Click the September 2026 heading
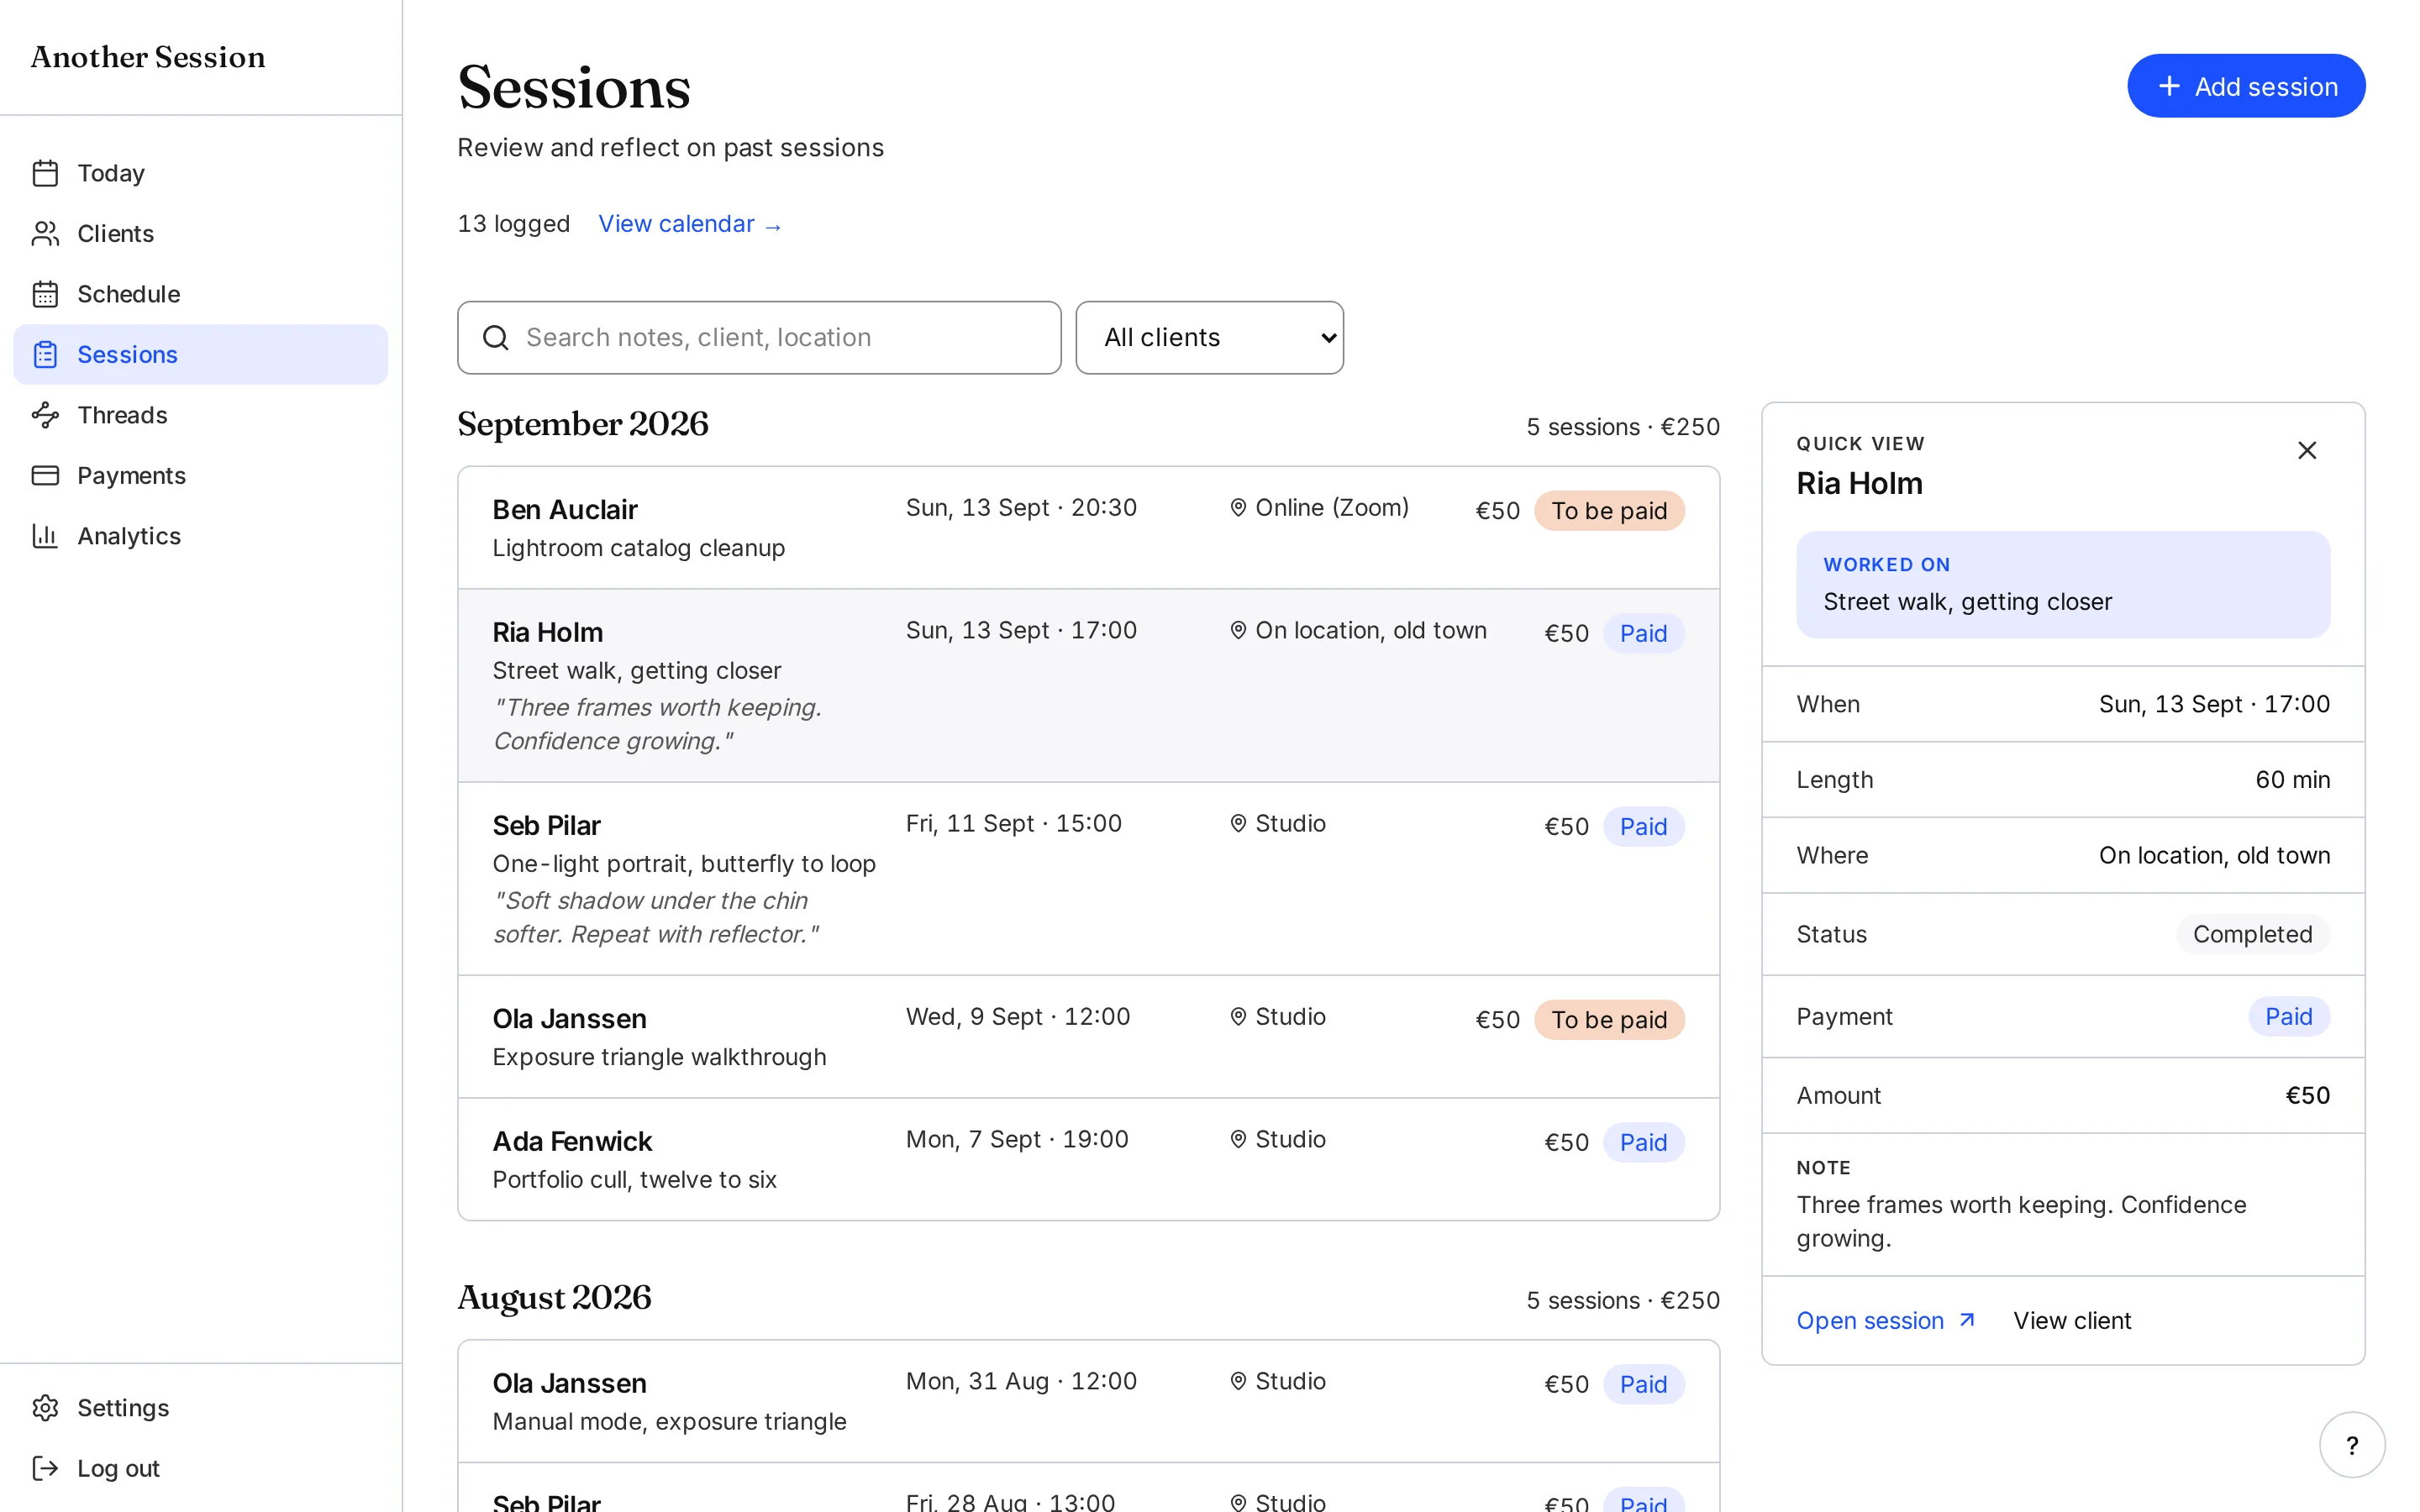The height and width of the screenshot is (1512, 2420). coord(583,424)
